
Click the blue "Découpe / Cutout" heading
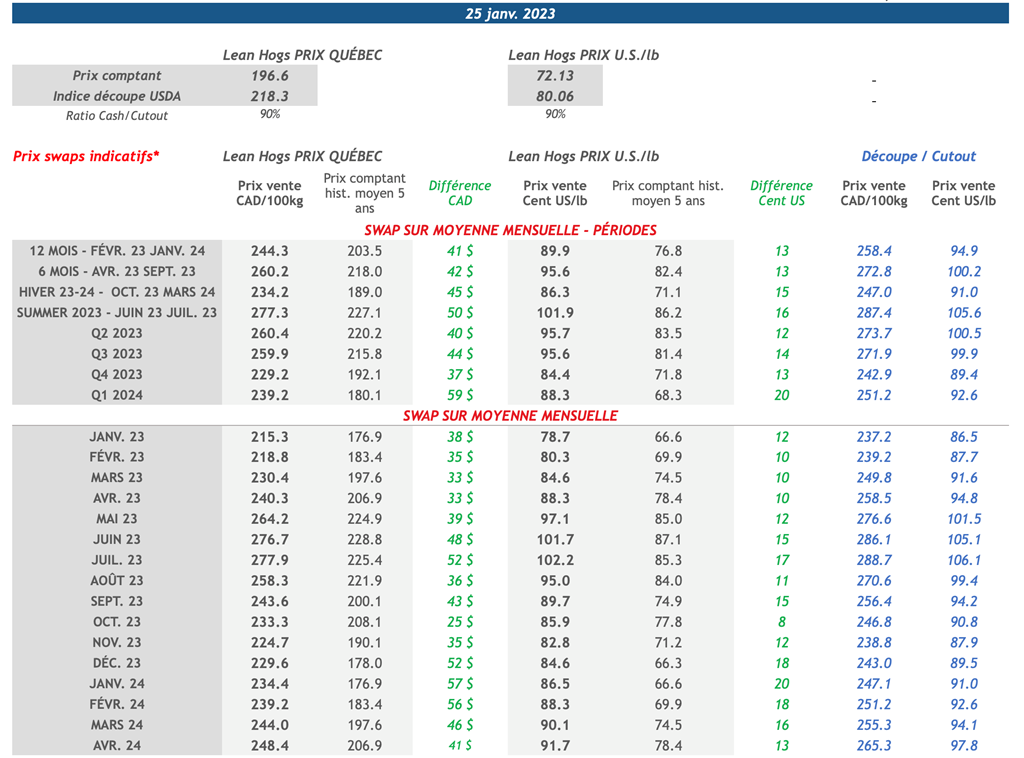pyautogui.click(x=918, y=156)
